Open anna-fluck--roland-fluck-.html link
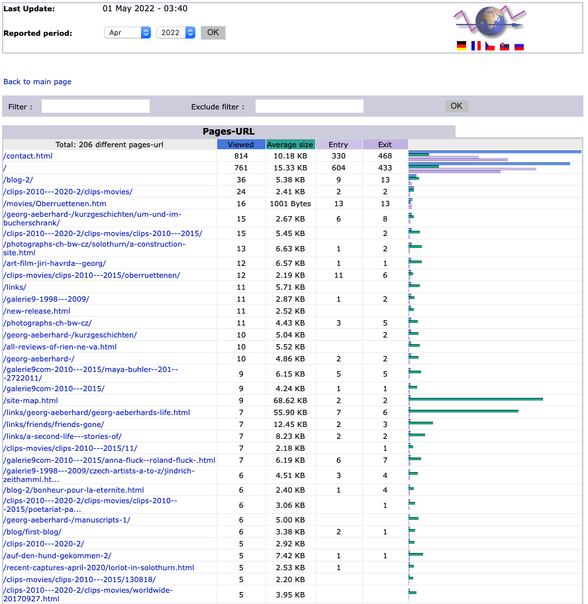Viewport: 588px width, 604px height. [x=109, y=460]
